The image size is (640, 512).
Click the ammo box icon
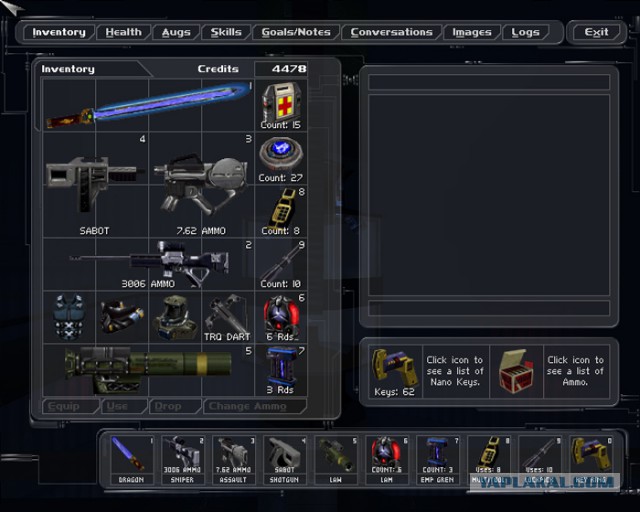tap(516, 372)
